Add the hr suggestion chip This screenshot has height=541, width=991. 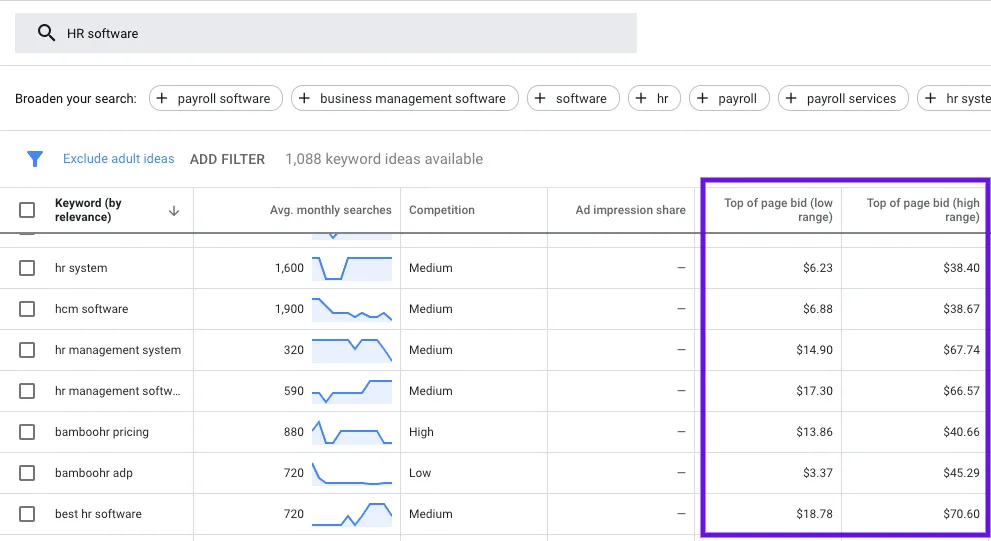(x=654, y=99)
